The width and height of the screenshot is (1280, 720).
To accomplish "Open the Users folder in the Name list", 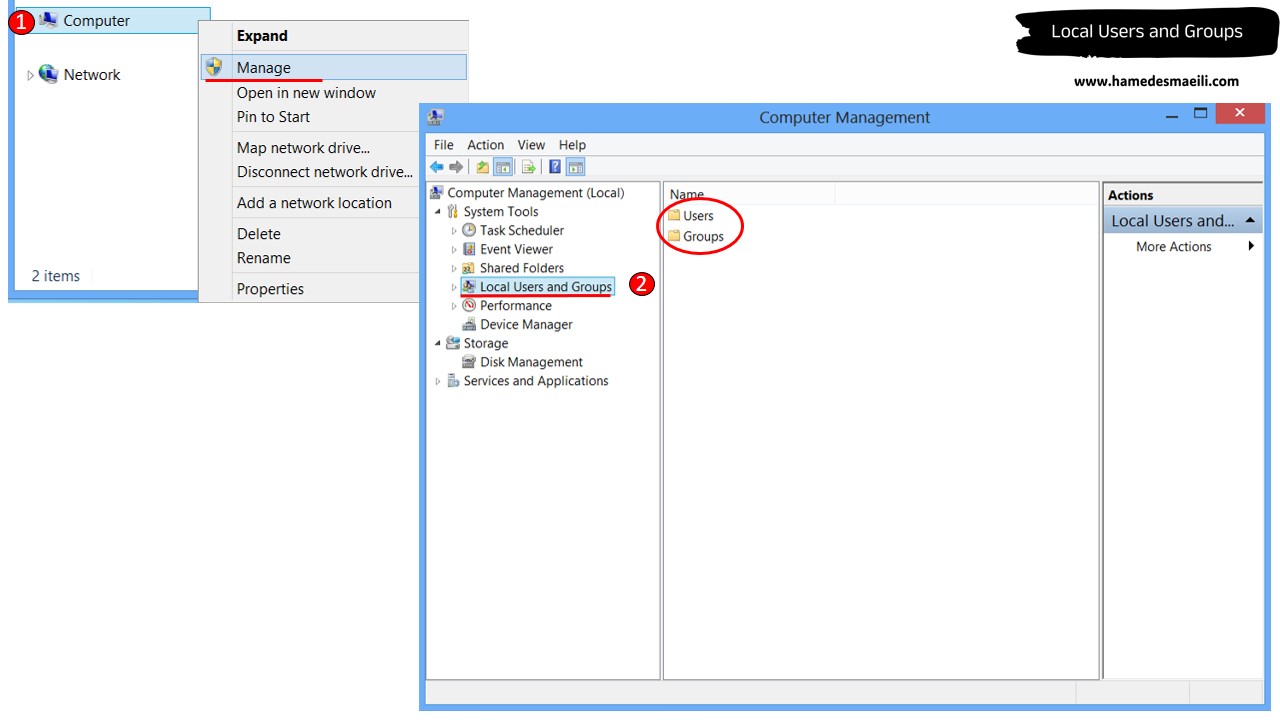I will tap(691, 216).
